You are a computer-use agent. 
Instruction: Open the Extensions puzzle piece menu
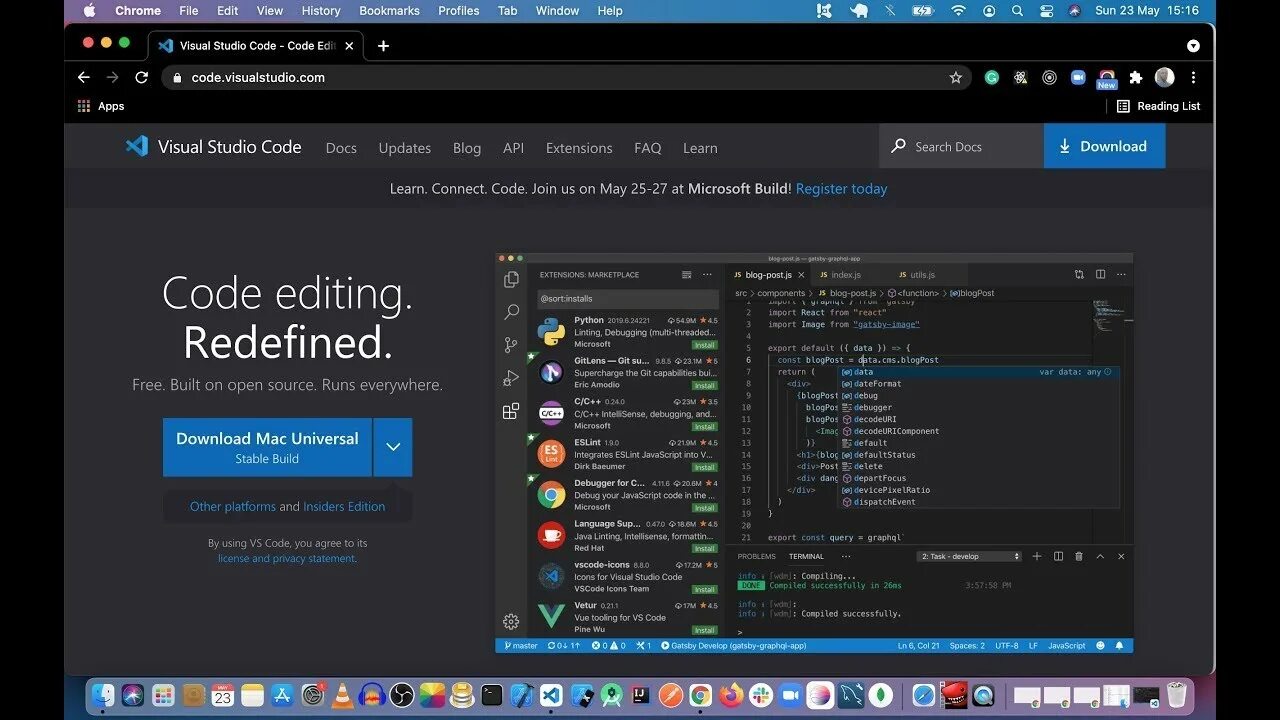pos(1136,77)
